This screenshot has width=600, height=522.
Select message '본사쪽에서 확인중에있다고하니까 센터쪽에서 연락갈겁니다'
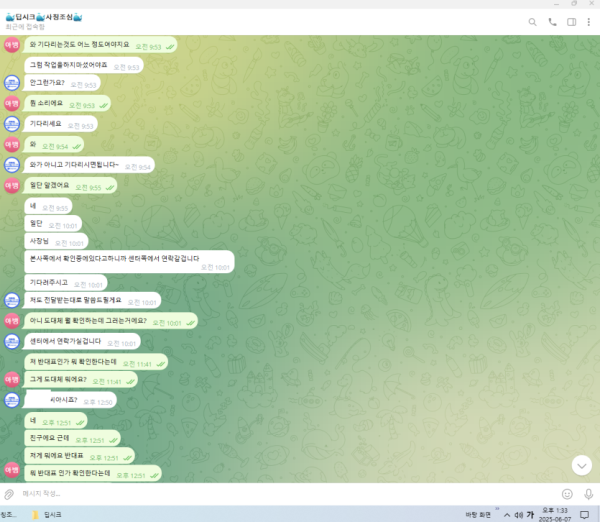129,262
